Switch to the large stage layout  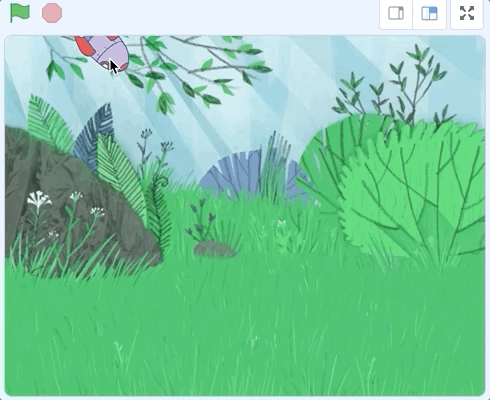click(429, 14)
